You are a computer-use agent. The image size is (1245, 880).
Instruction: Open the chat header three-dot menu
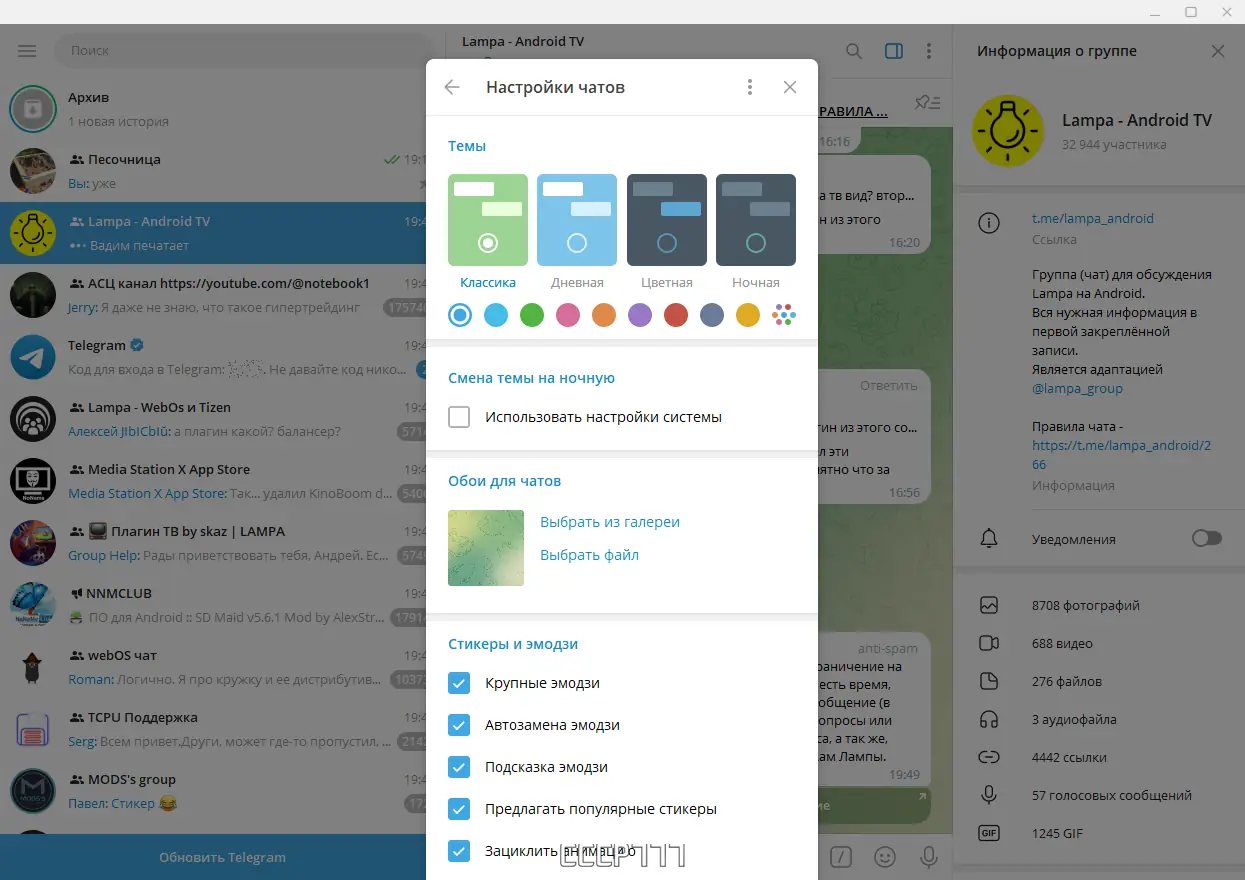[x=929, y=50]
